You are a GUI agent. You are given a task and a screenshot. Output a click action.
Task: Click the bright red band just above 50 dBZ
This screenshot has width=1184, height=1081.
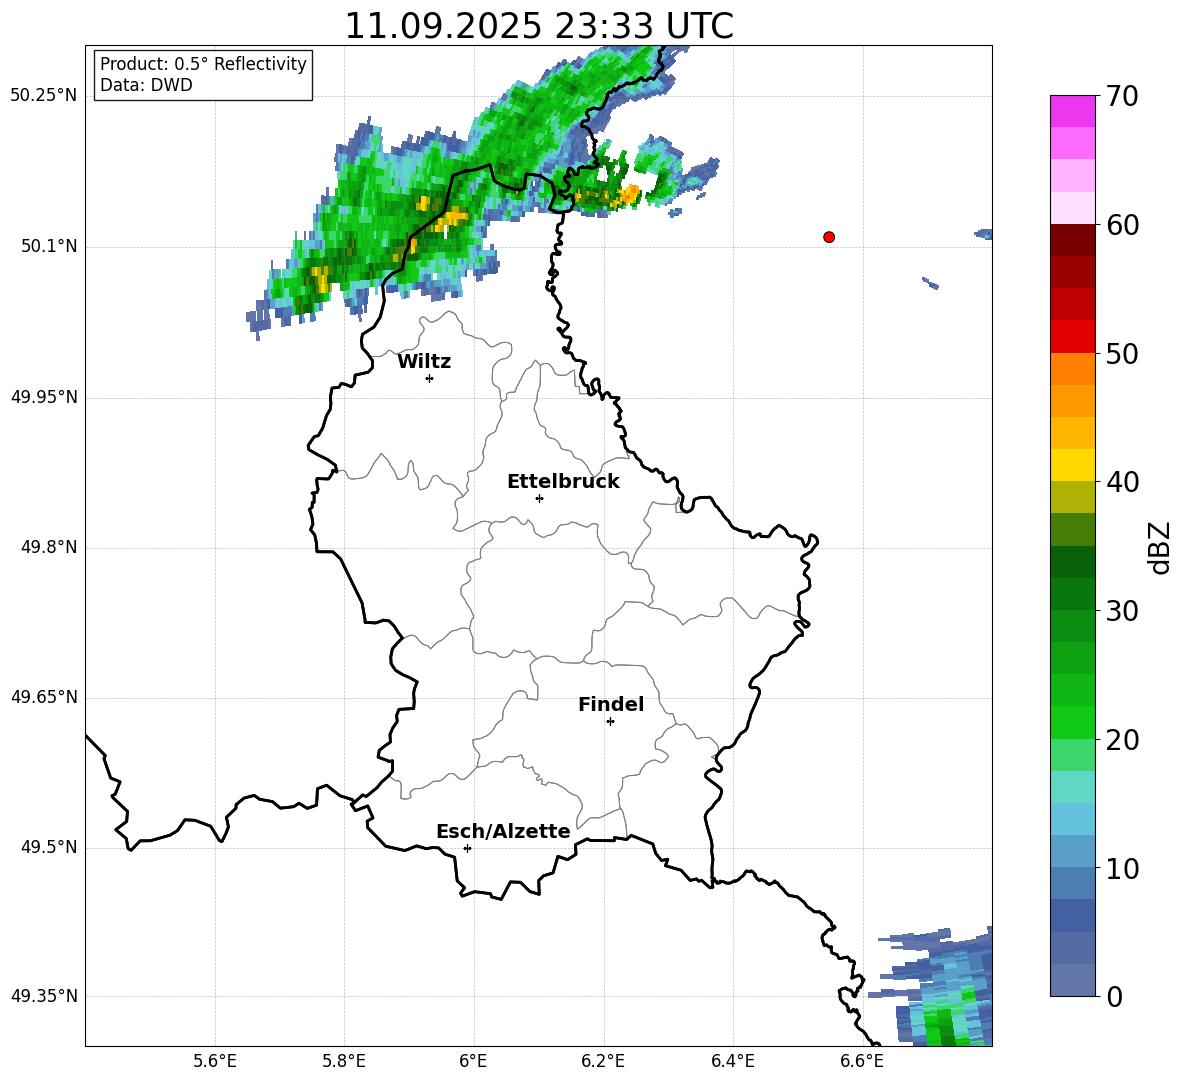tap(1072, 337)
